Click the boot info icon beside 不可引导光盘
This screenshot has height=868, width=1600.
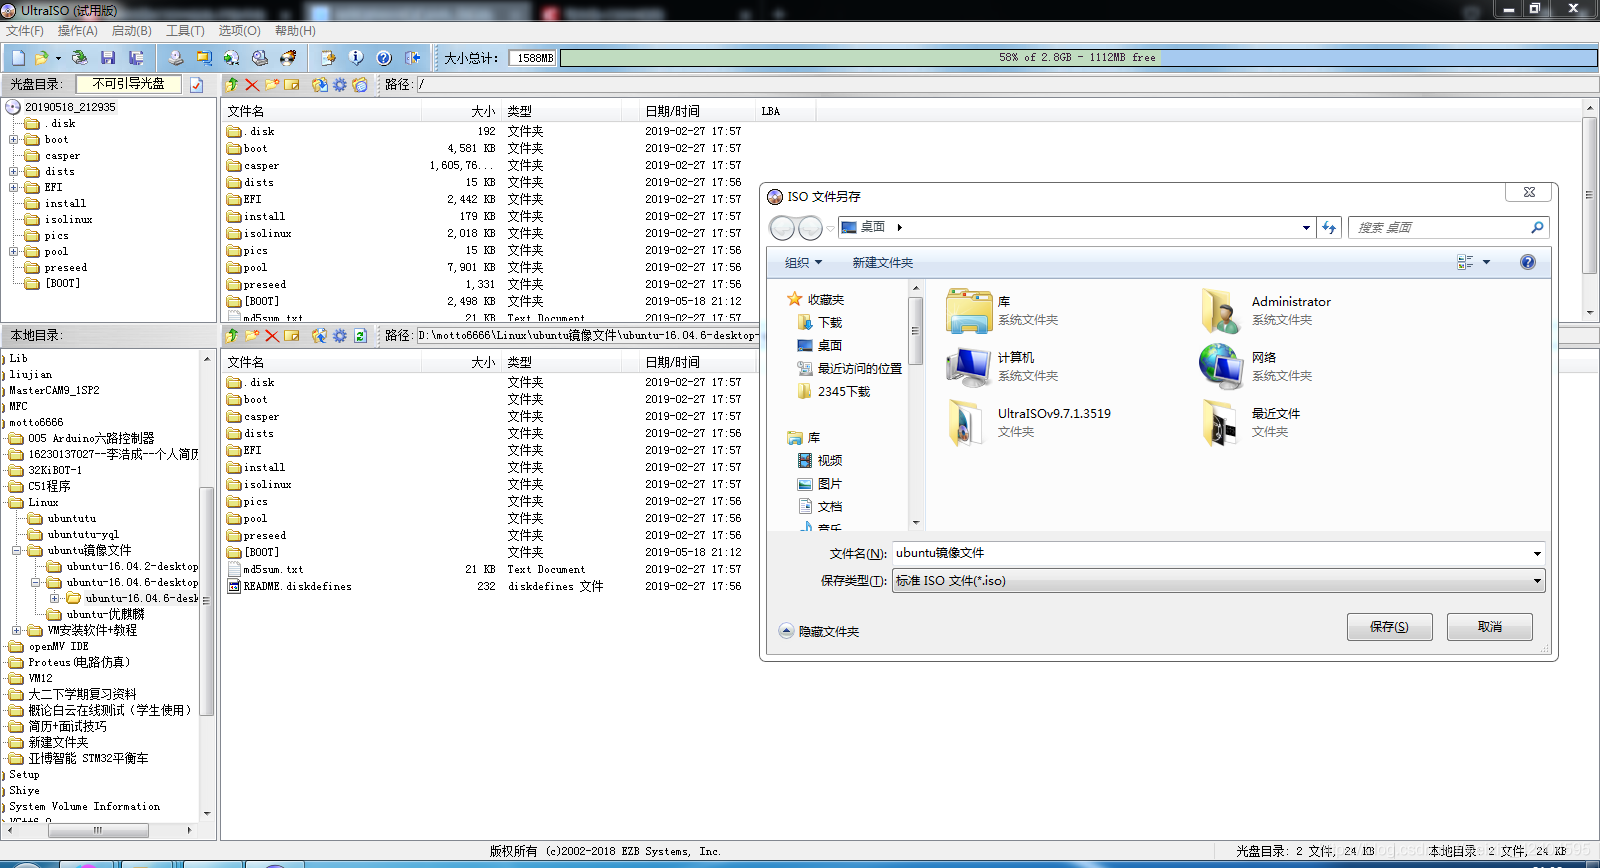197,85
